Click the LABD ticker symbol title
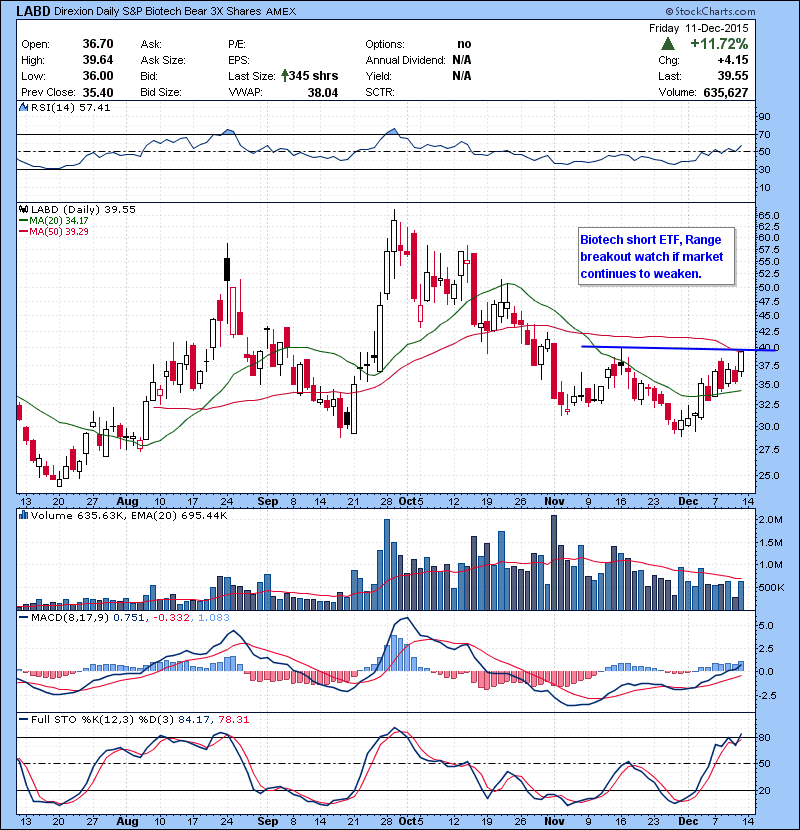This screenshot has height=830, width=800. coord(34,11)
